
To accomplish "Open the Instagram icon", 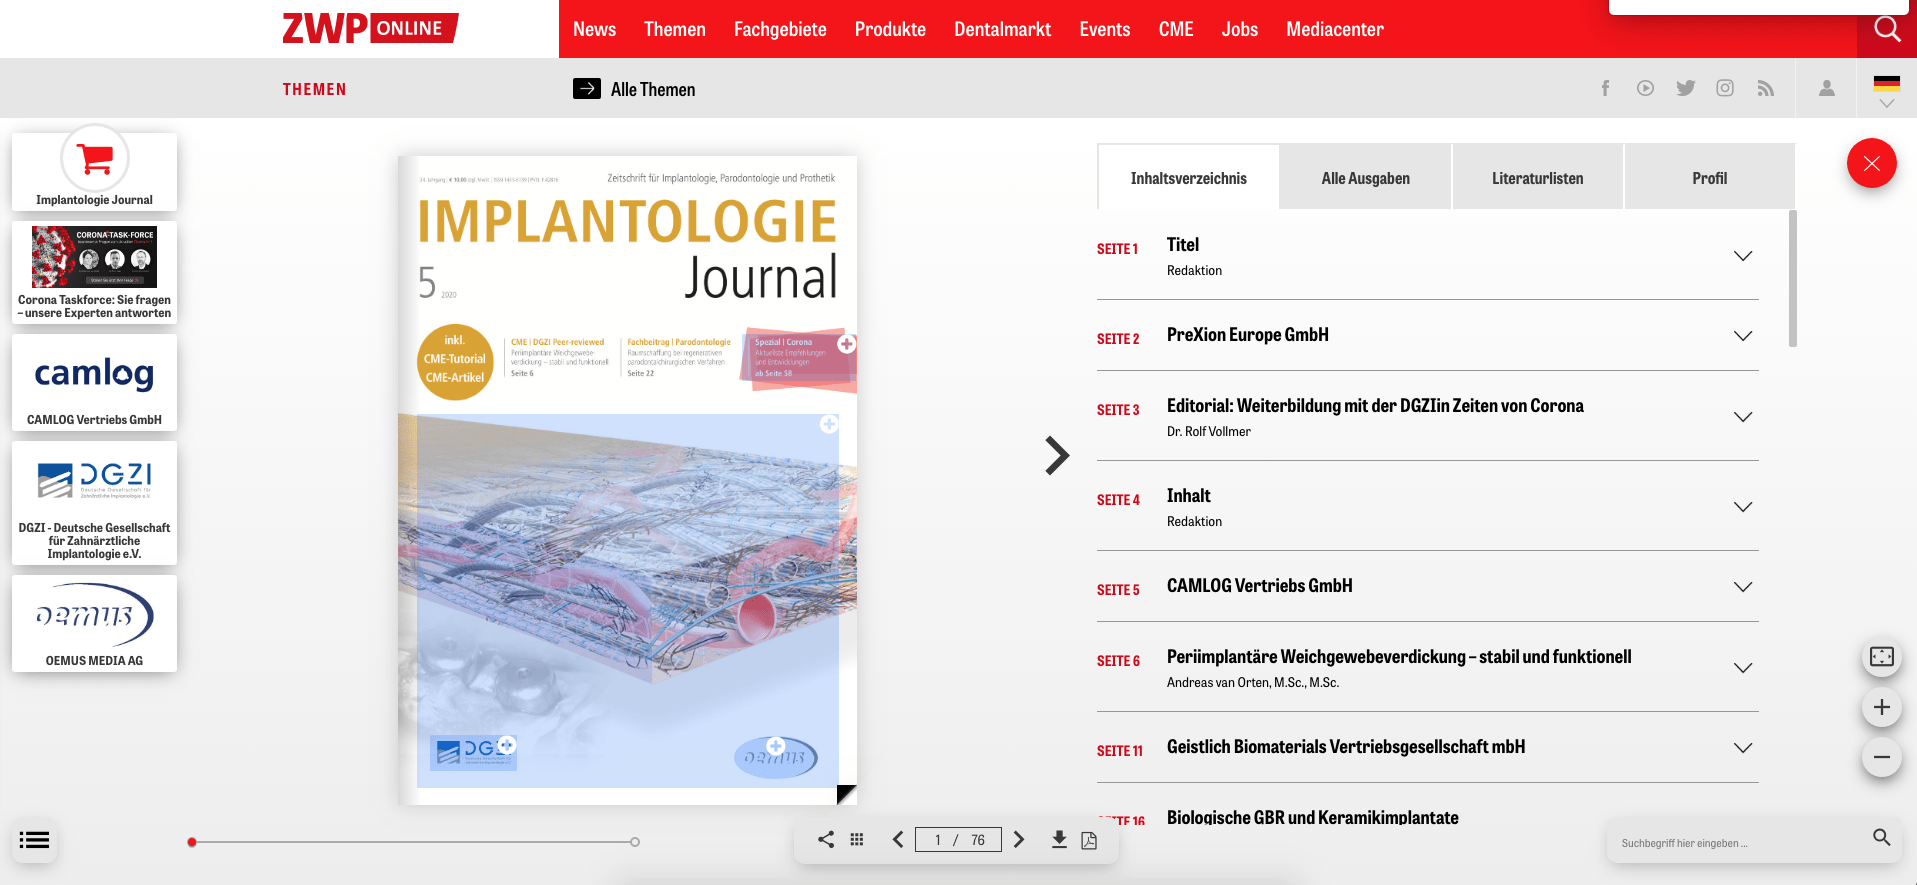I will point(1725,88).
